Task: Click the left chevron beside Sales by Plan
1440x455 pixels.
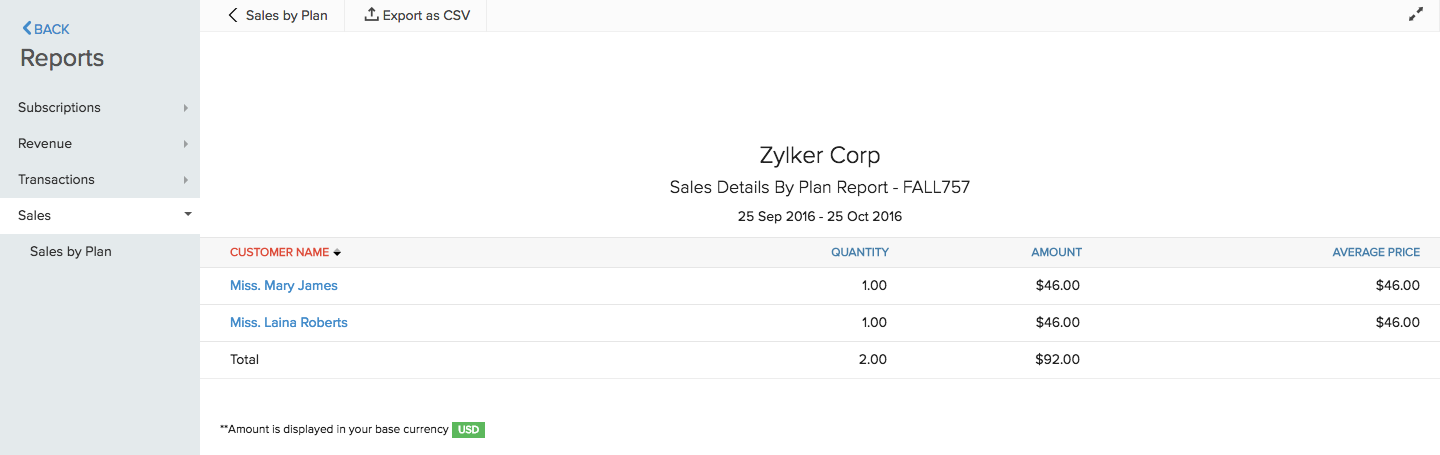Action: point(233,15)
